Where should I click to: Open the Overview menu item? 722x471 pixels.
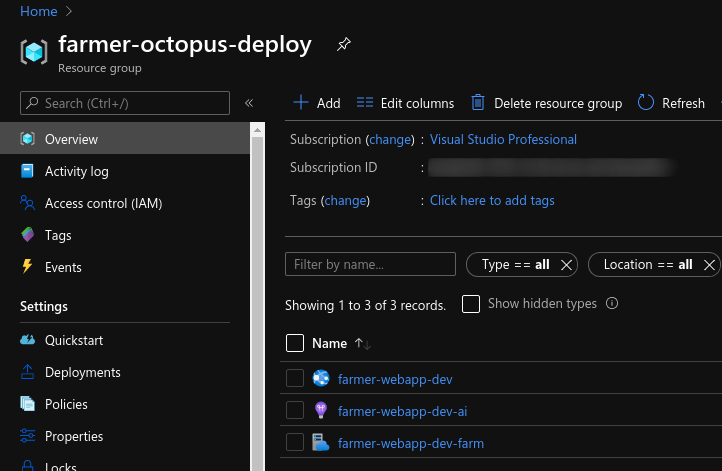[x=125, y=139]
